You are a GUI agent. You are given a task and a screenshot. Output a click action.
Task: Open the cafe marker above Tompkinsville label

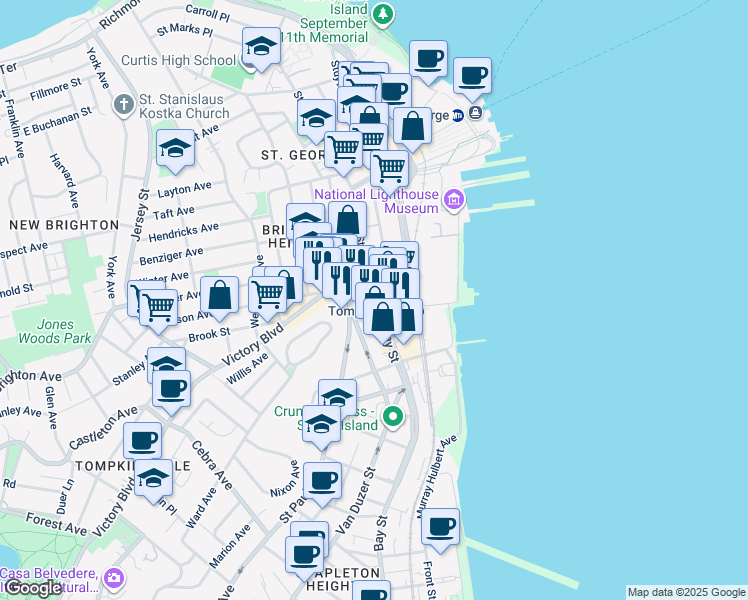tap(142, 440)
